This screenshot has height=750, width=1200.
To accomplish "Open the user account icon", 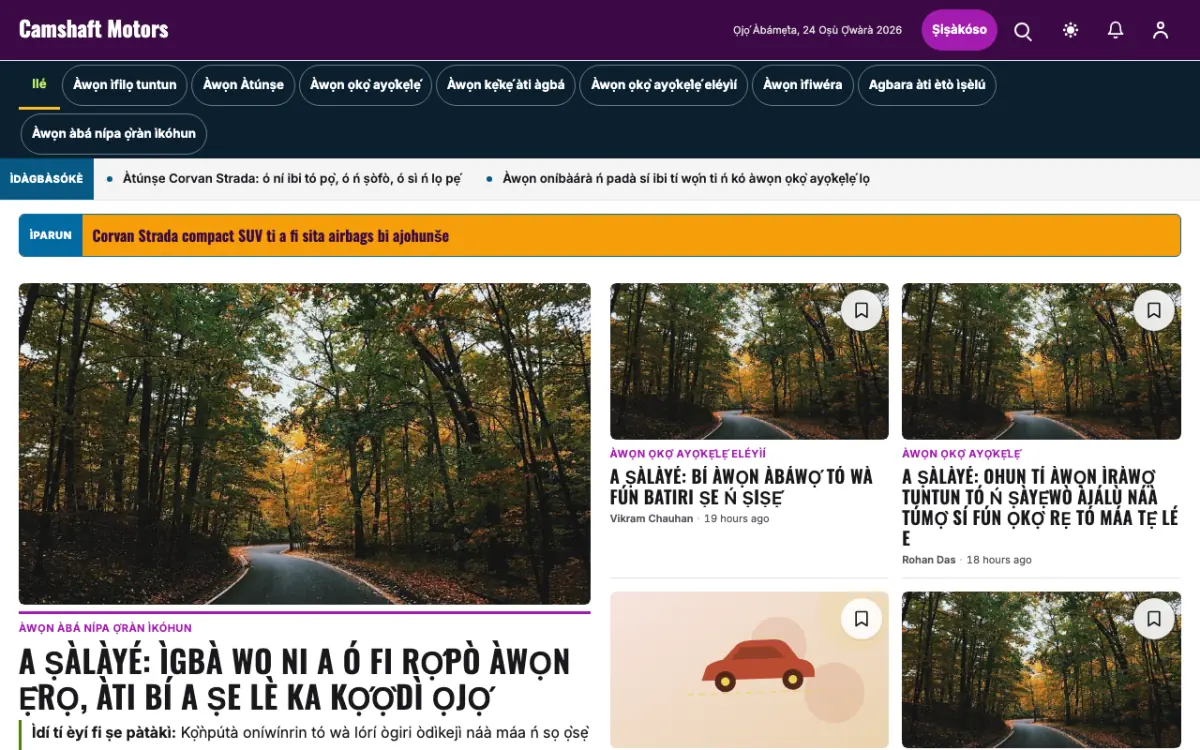I will click(1160, 30).
